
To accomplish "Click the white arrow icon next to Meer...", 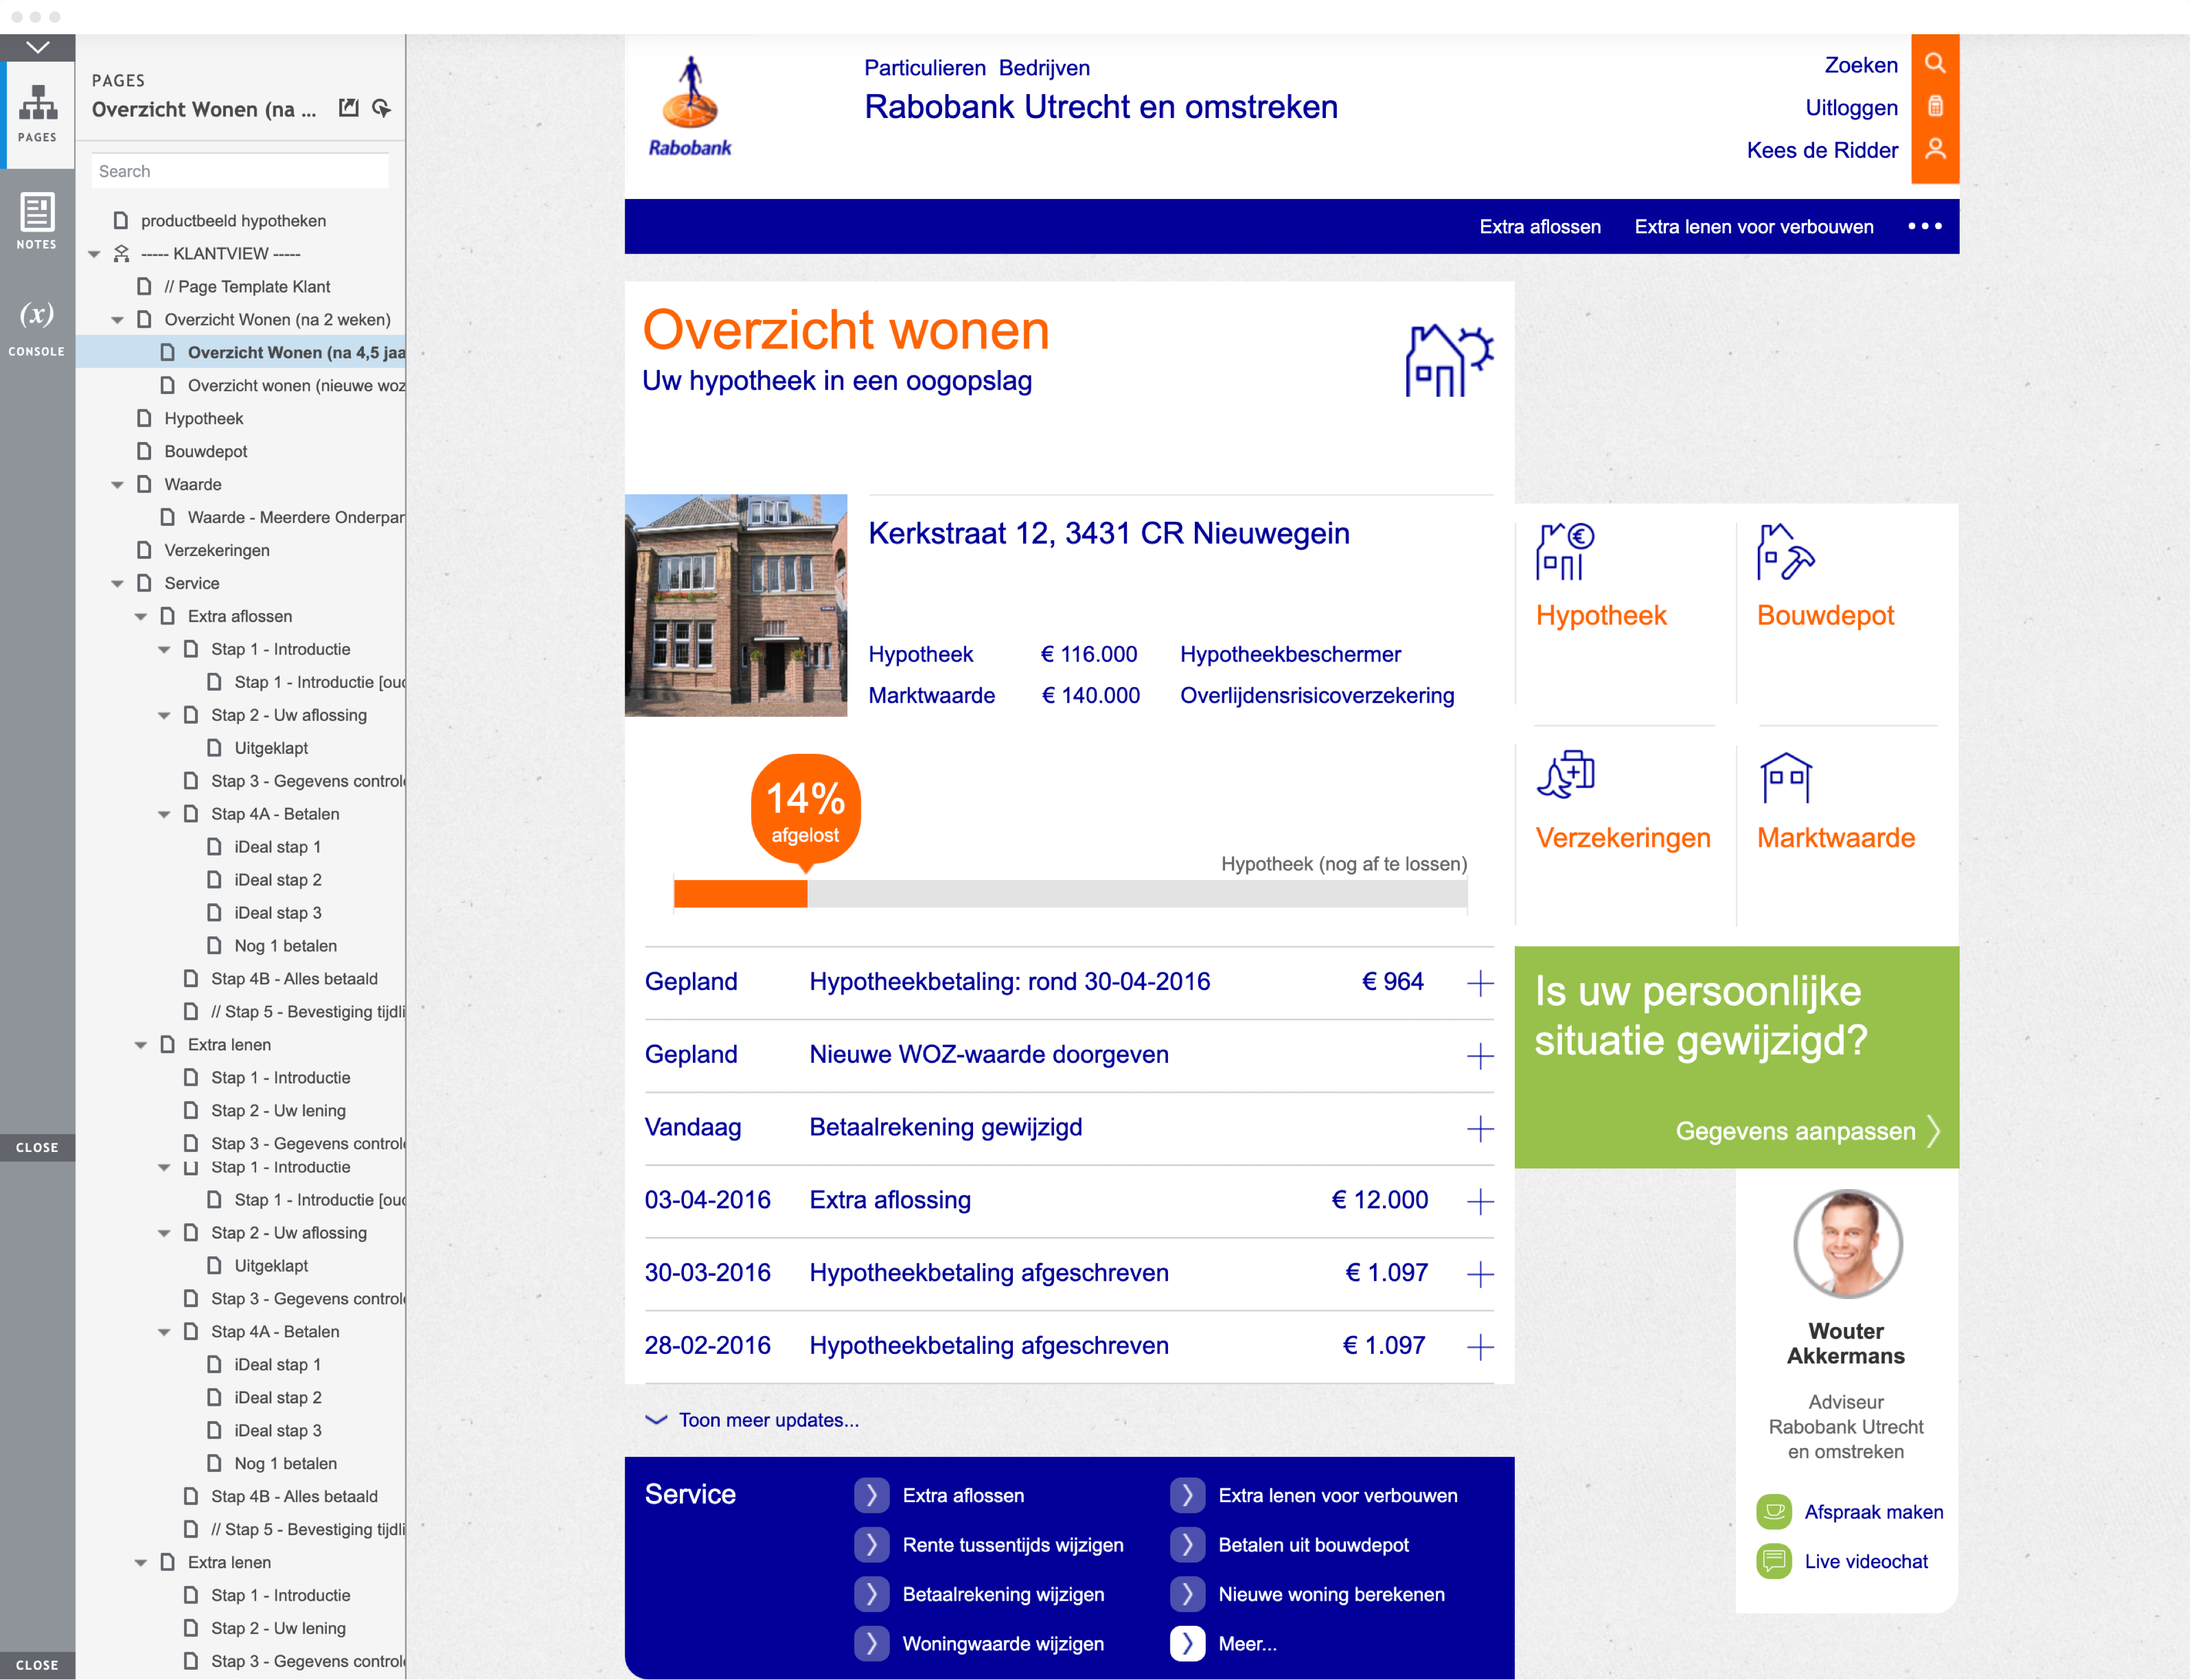I will coord(1187,1643).
